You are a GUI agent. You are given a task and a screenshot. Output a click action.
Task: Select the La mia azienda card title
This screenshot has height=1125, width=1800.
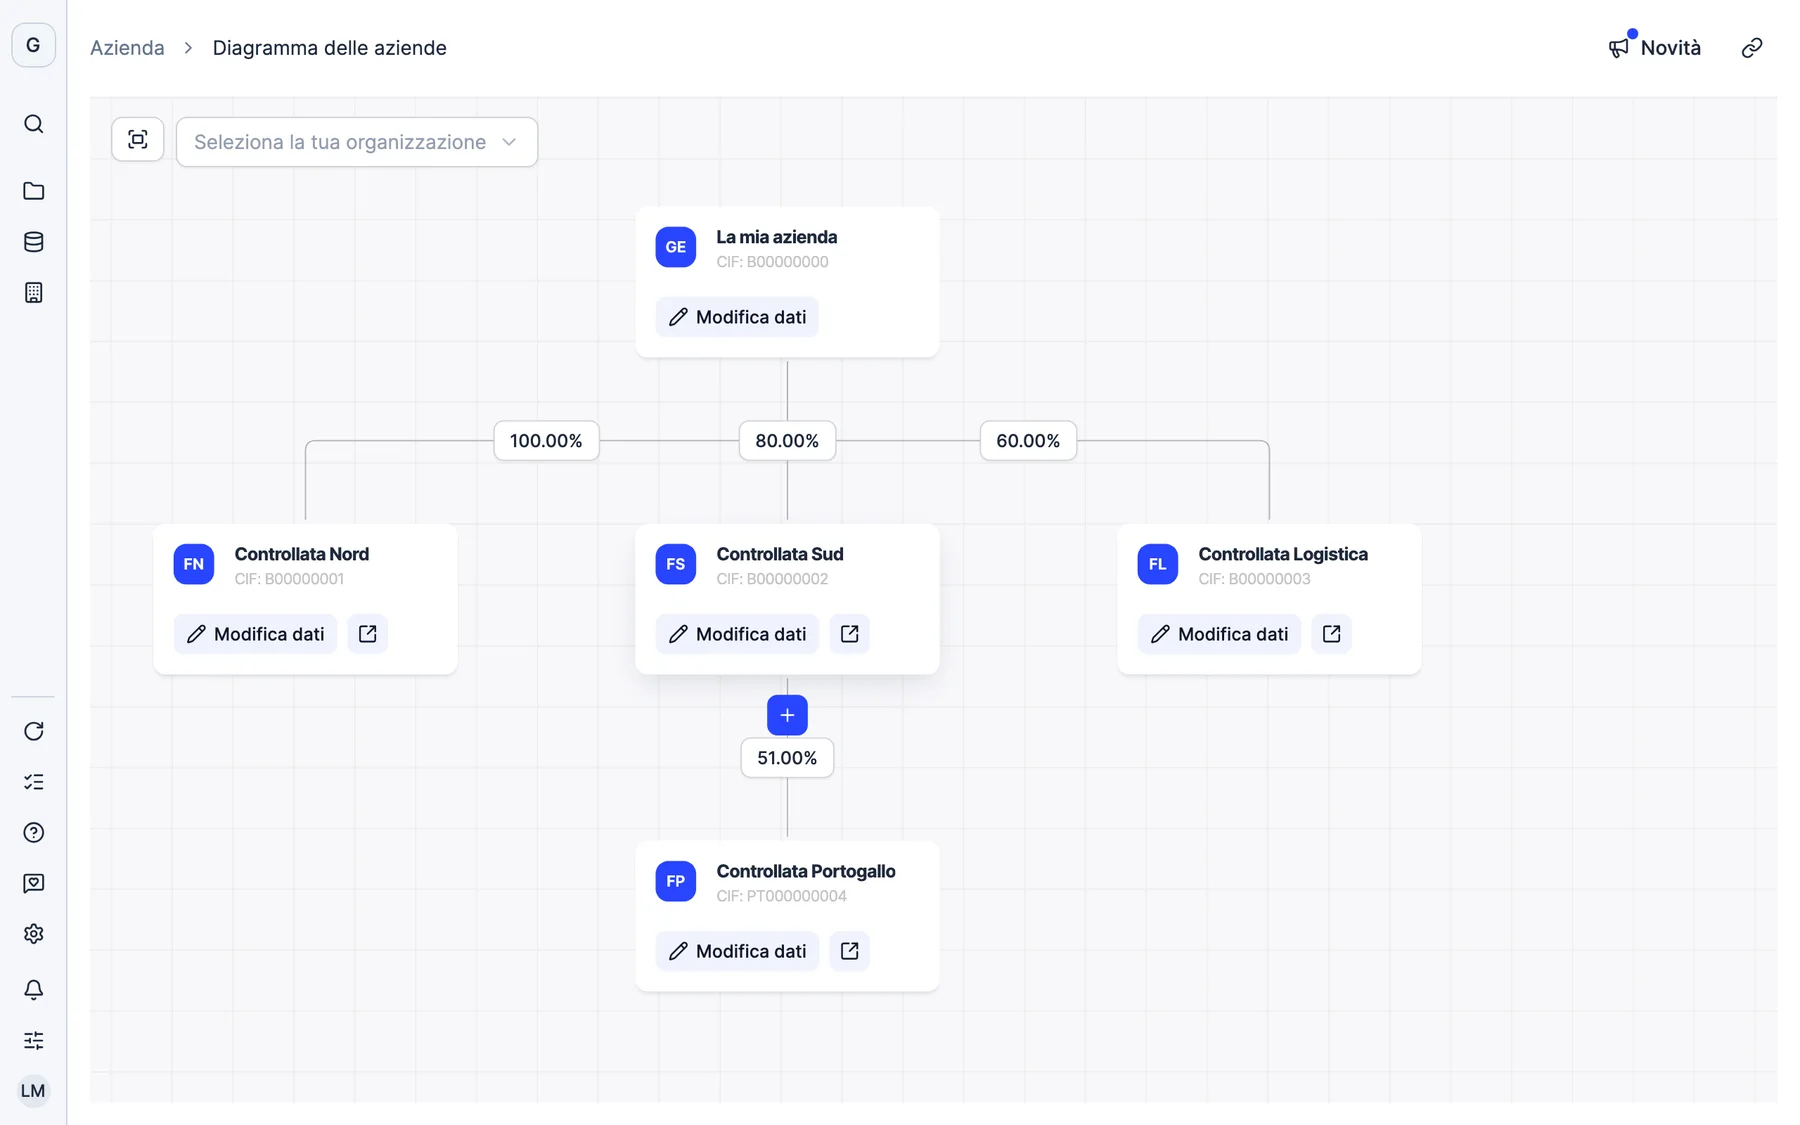tap(777, 237)
